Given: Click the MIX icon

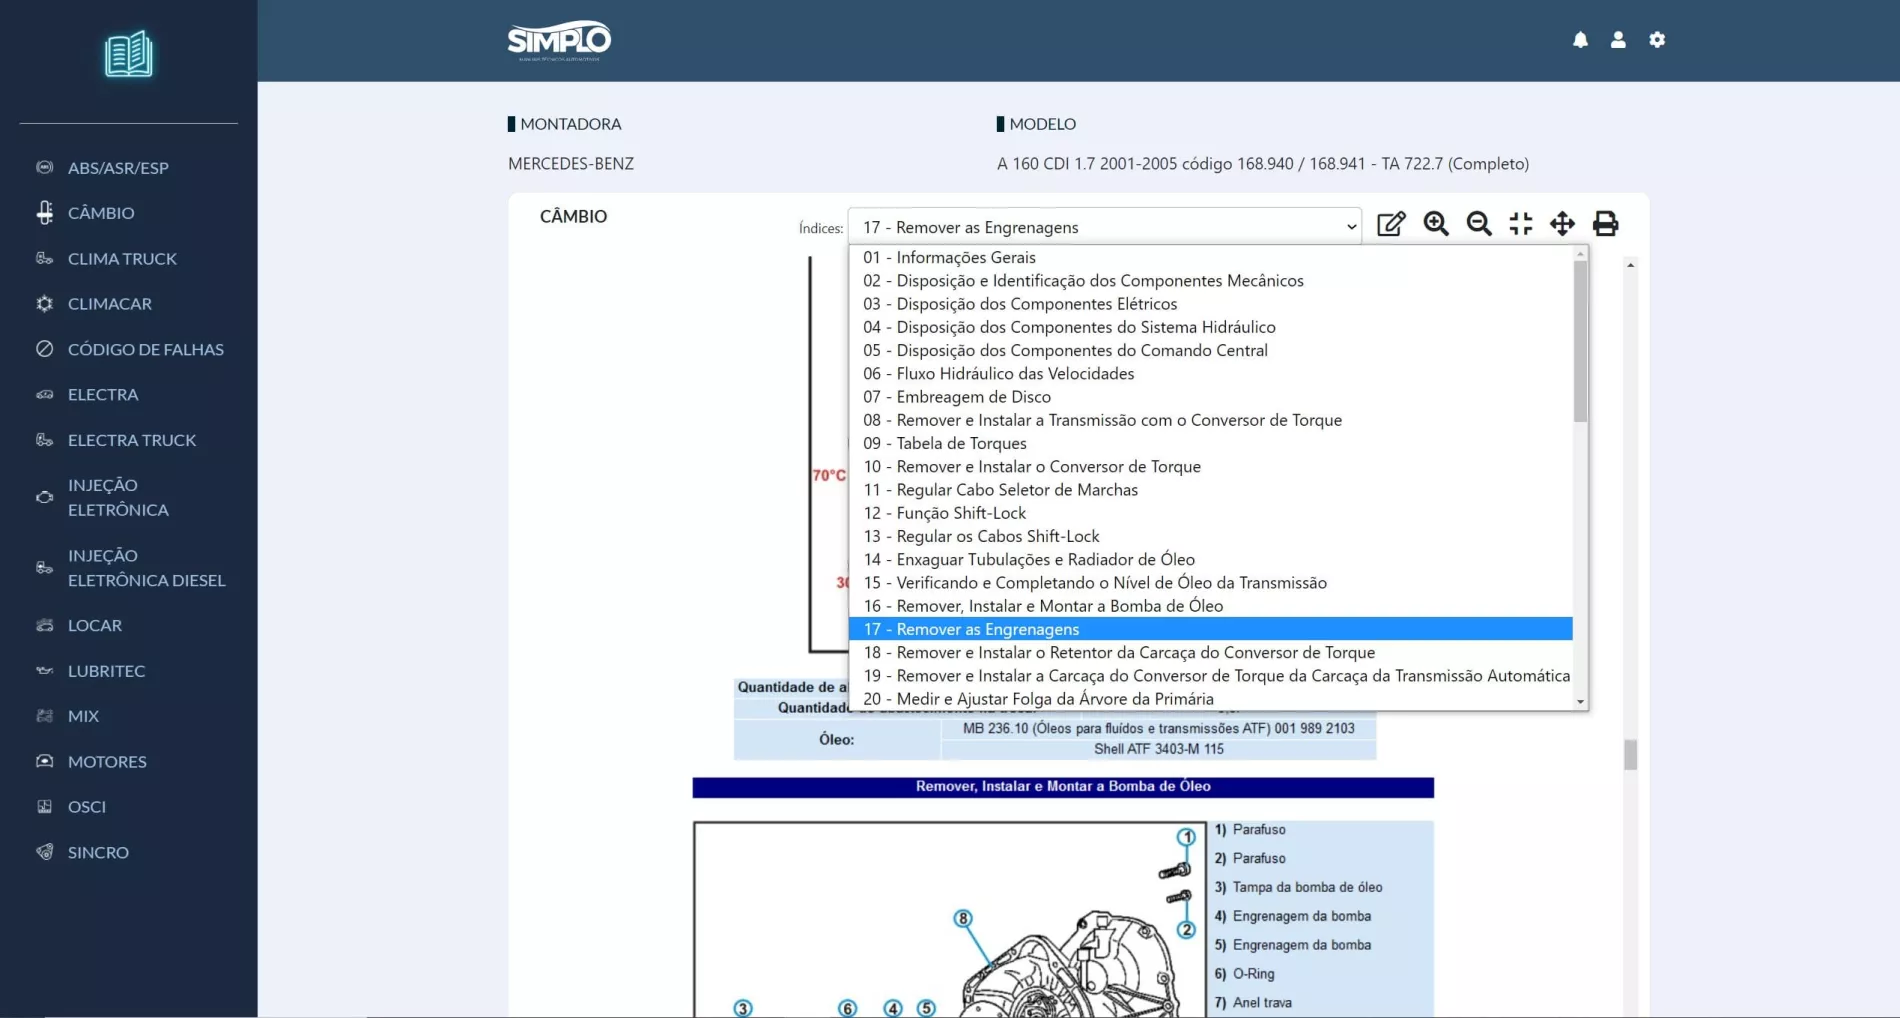Looking at the screenshot, I should coord(45,716).
